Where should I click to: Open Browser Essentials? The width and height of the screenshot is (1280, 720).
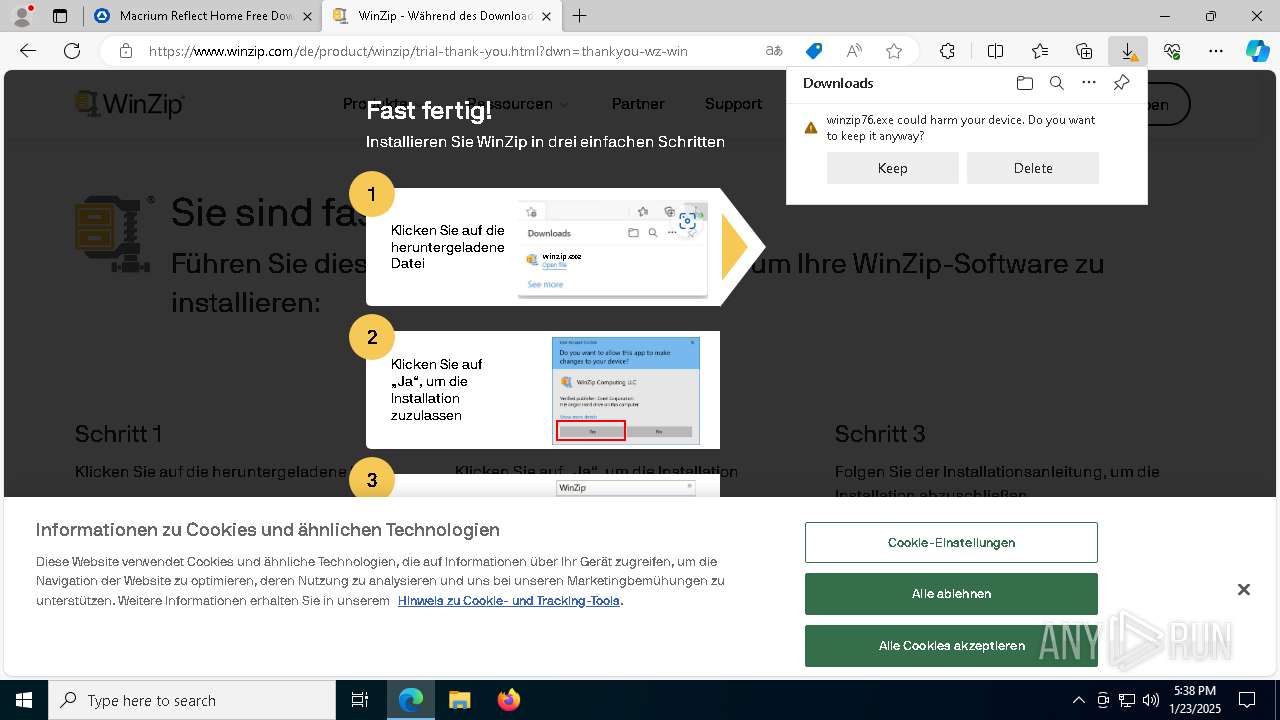(1172, 51)
